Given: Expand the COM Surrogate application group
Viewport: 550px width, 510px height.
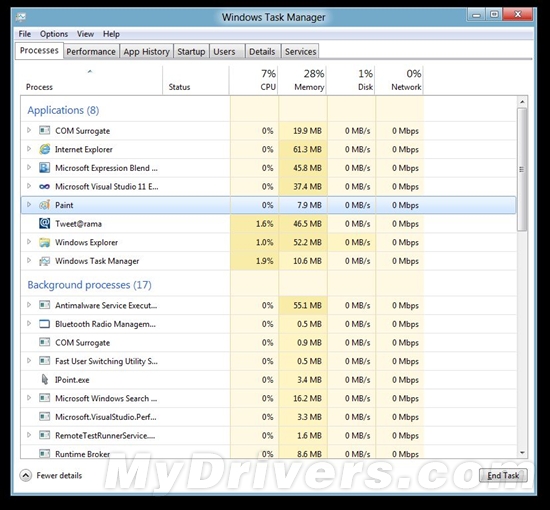Looking at the screenshot, I should 29,130.
